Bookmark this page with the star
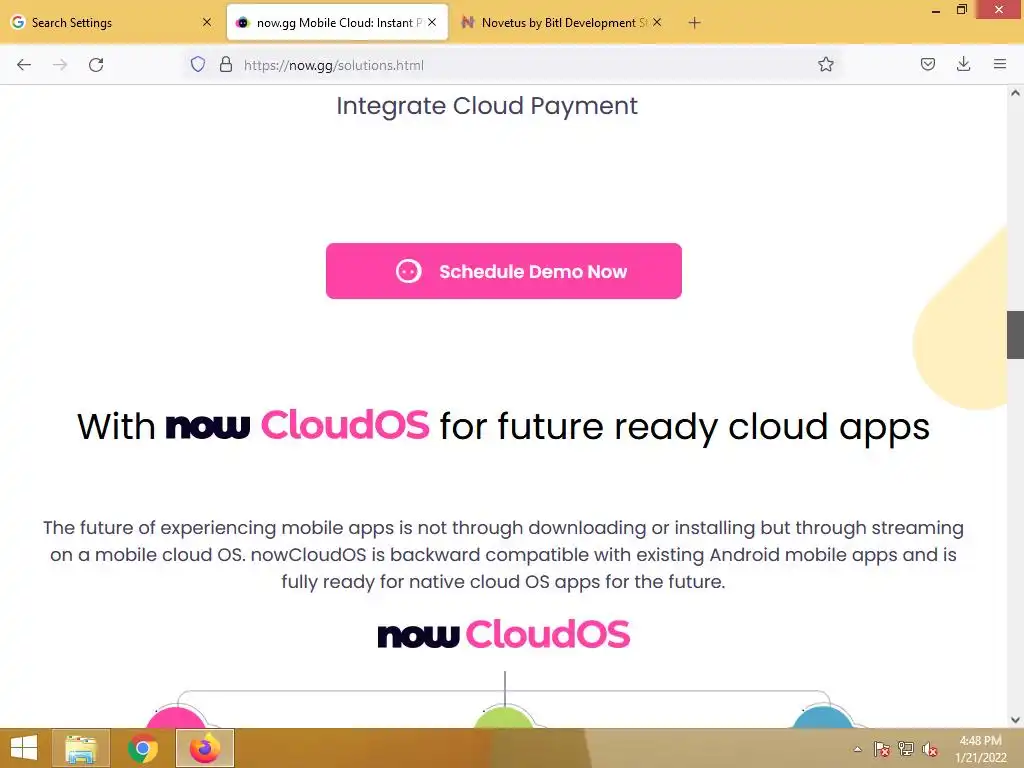The height and width of the screenshot is (768, 1024). pos(825,64)
